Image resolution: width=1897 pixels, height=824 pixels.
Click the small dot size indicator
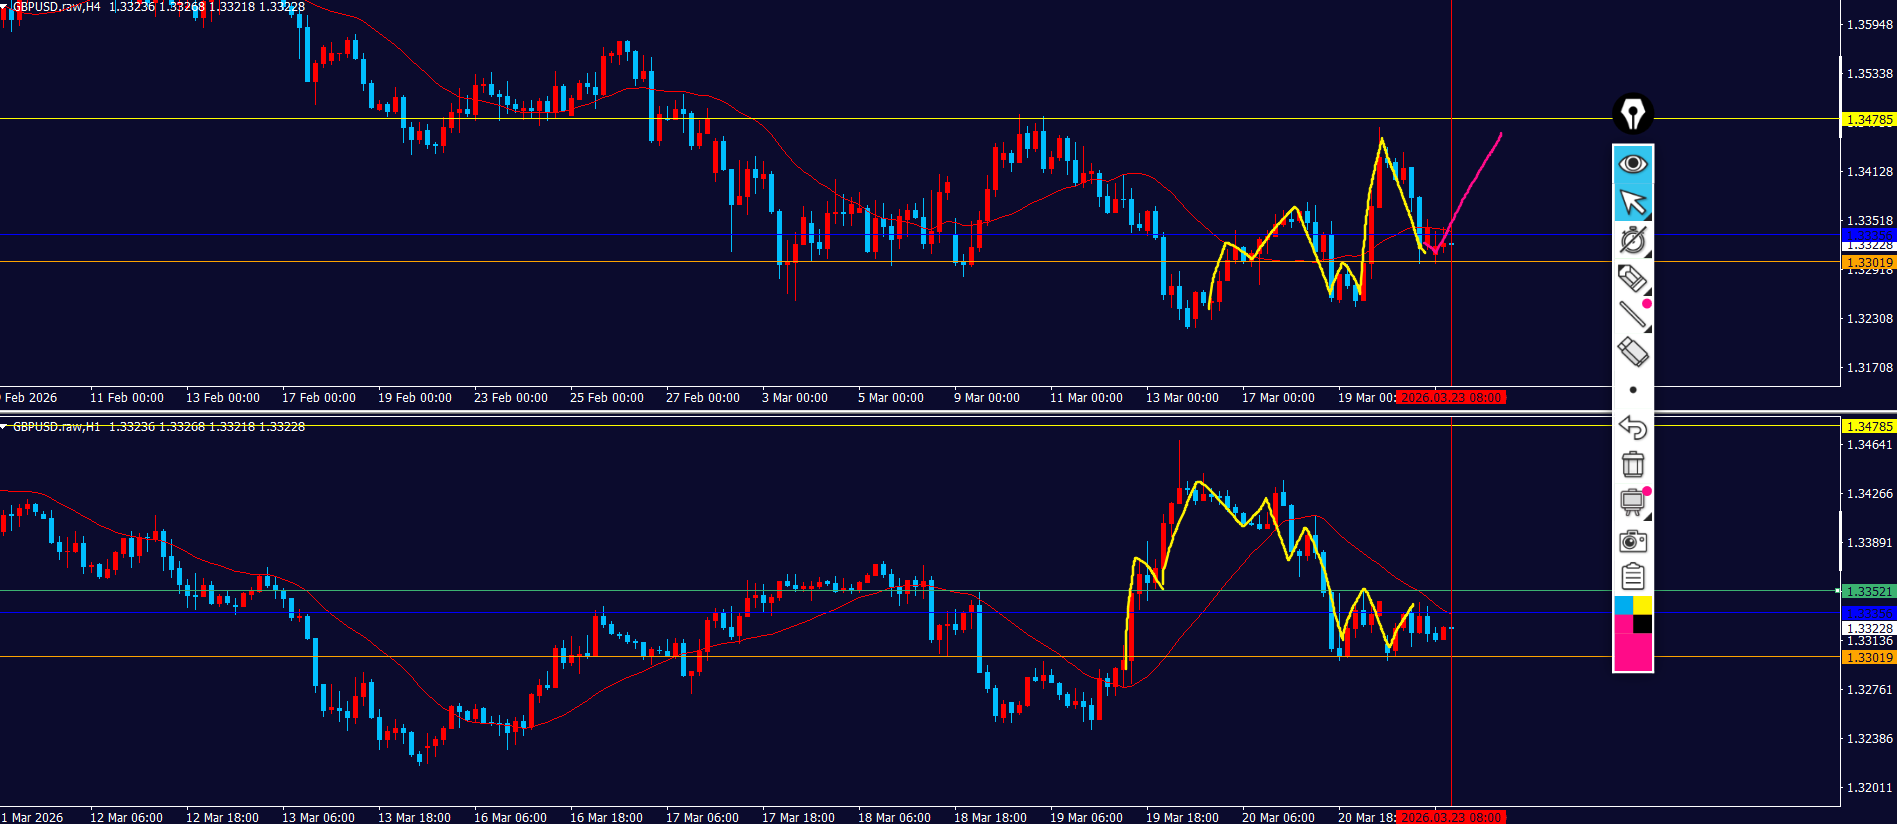point(1633,390)
